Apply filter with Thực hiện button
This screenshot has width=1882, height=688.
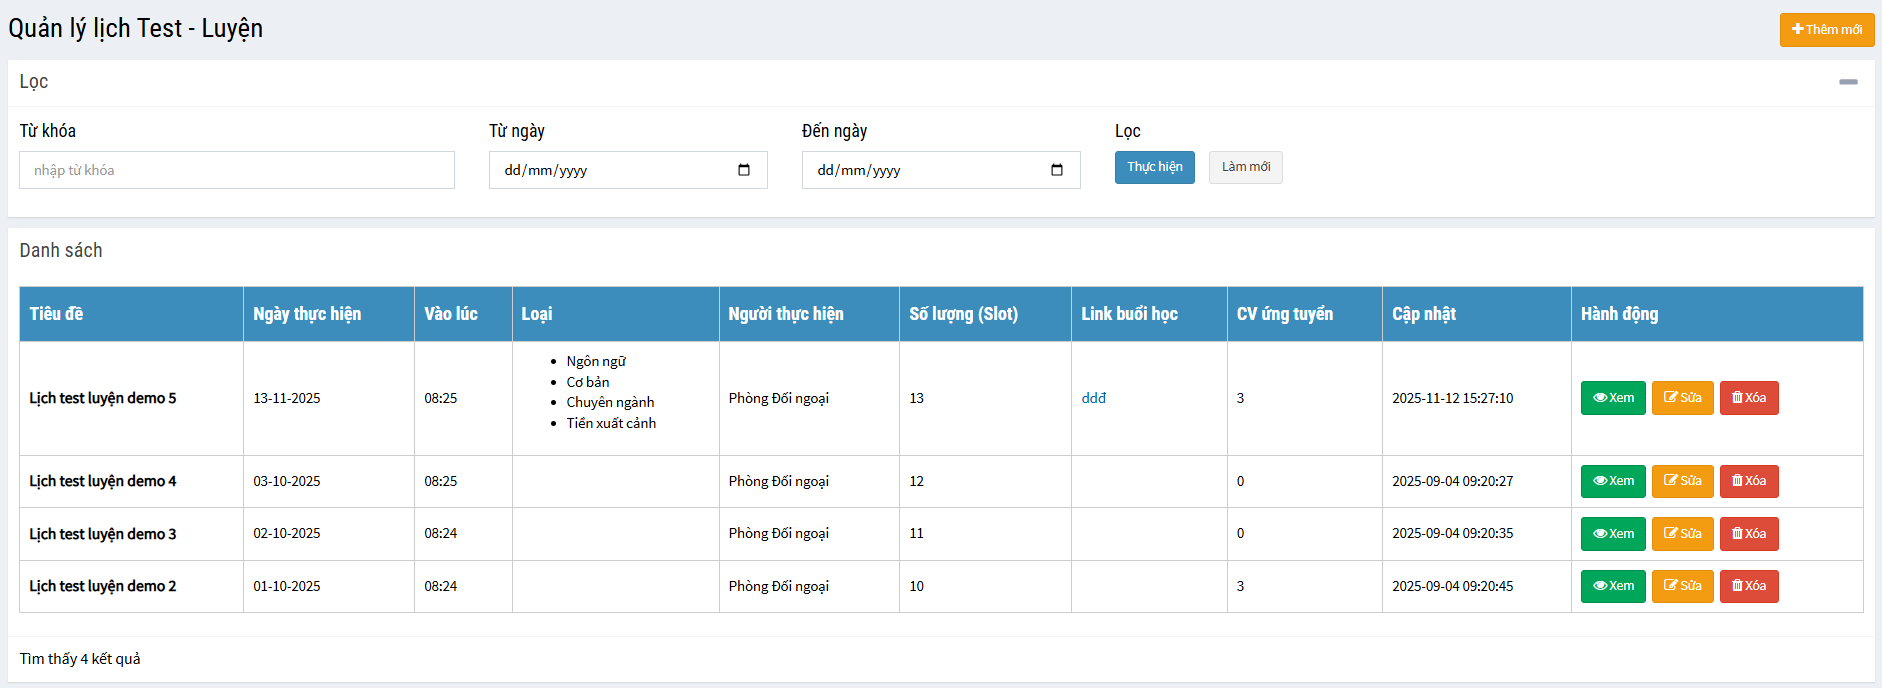point(1154,167)
